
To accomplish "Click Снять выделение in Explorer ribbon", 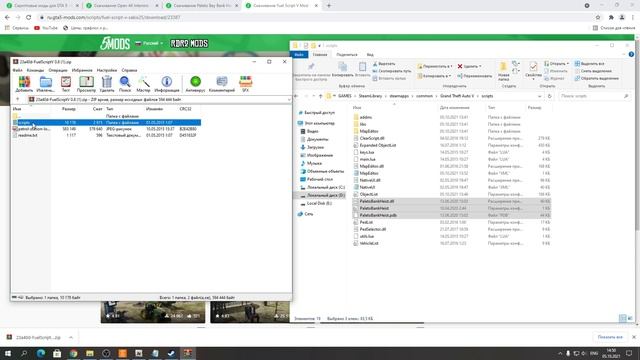I will (593, 71).
